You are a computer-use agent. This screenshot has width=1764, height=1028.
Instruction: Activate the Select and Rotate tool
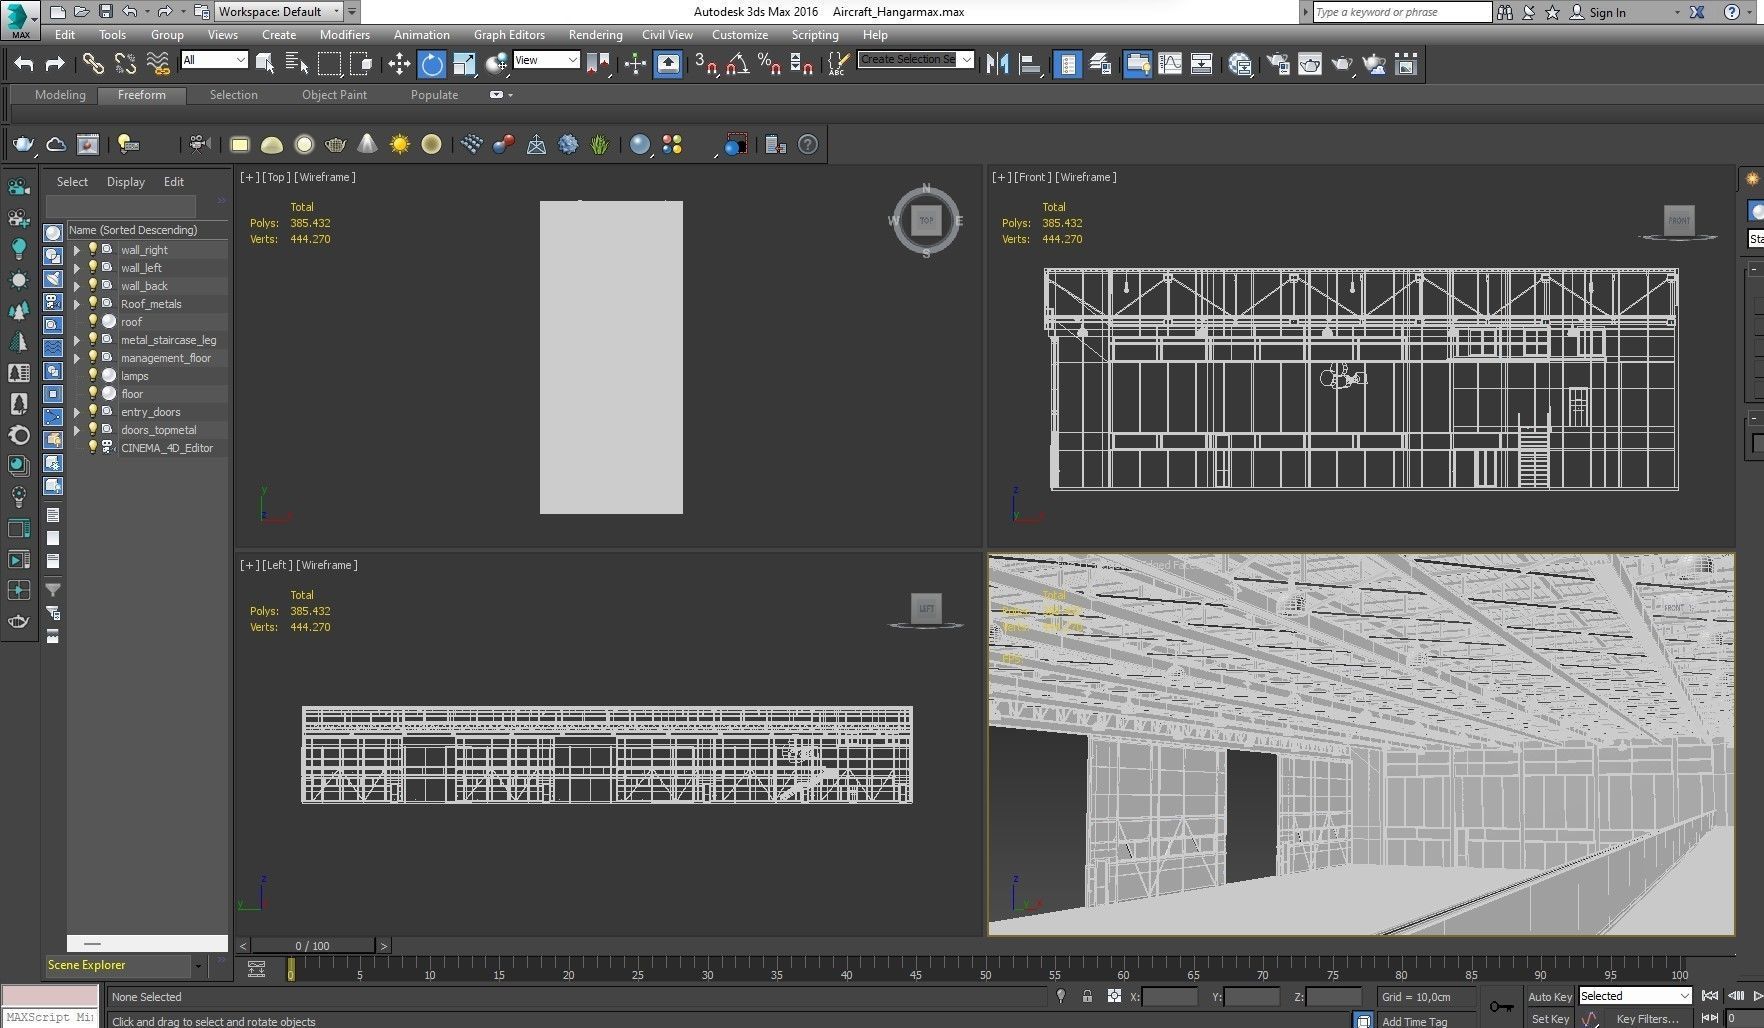tap(432, 65)
